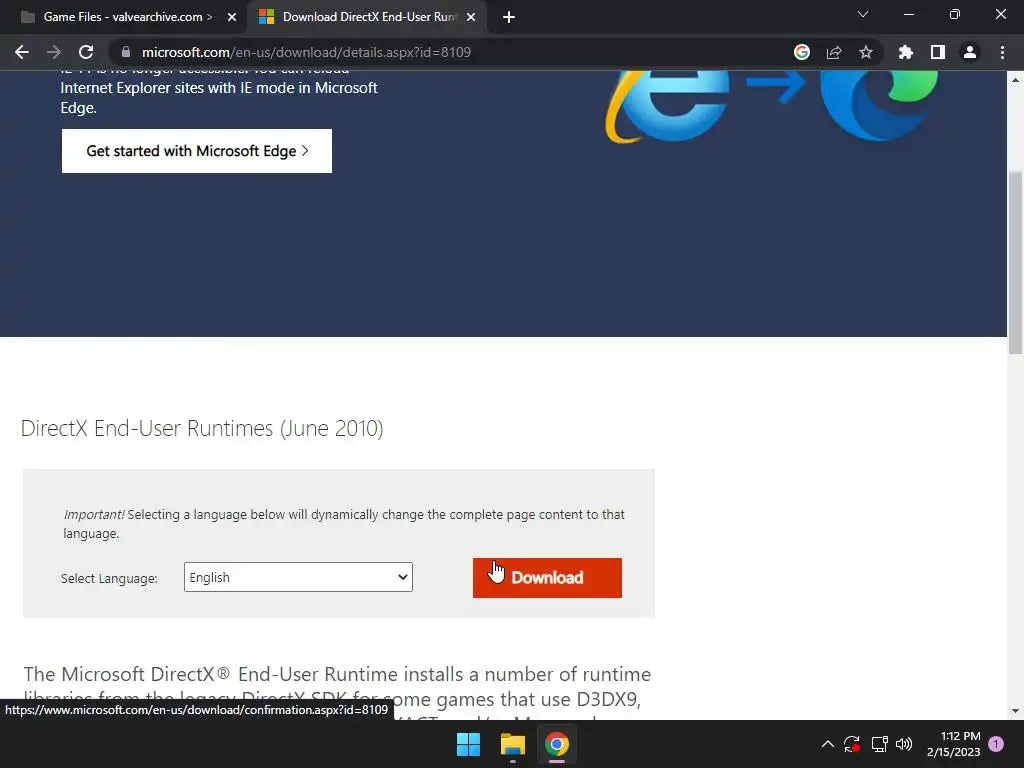
Task: Go back to the previous page
Action: click(22, 52)
